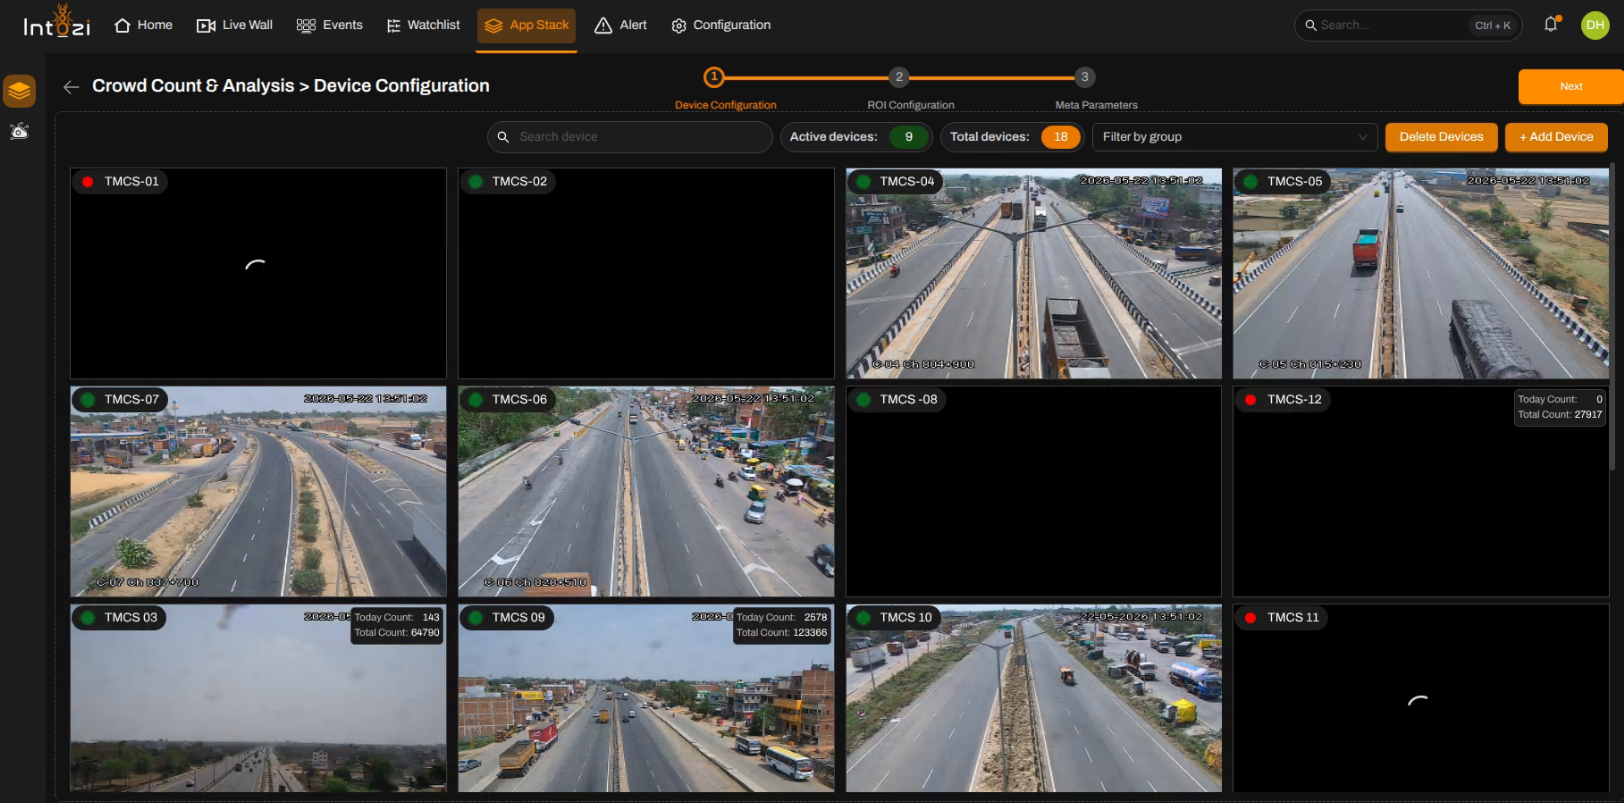Select the TMCS-04 camera thumbnail

click(x=1033, y=273)
